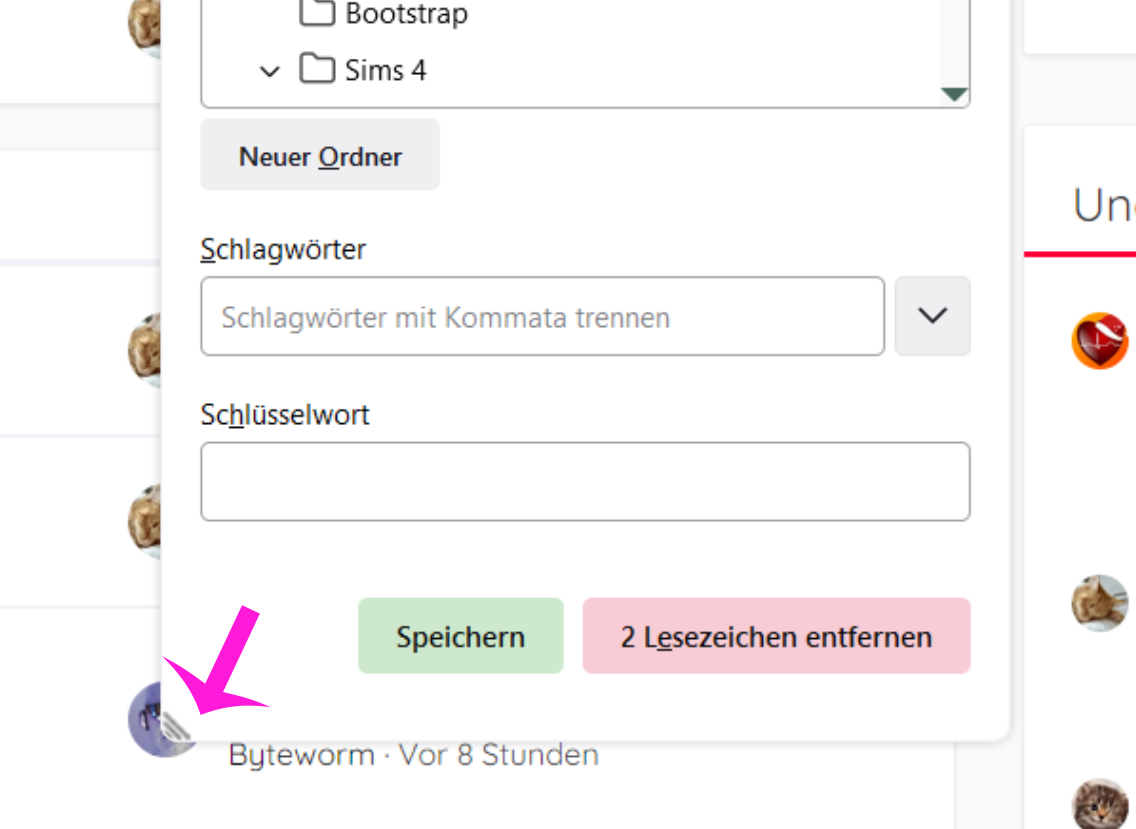Click the Sims 4 folder icon
Viewport: 1136px width, 829px height.
click(317, 70)
